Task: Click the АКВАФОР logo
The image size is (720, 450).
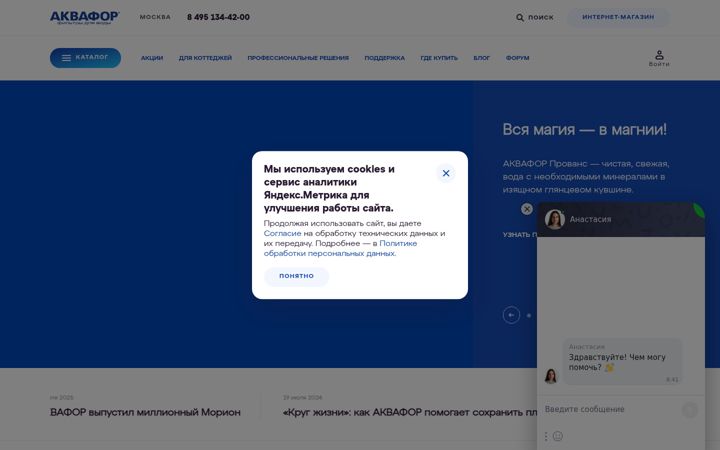Action: point(84,17)
